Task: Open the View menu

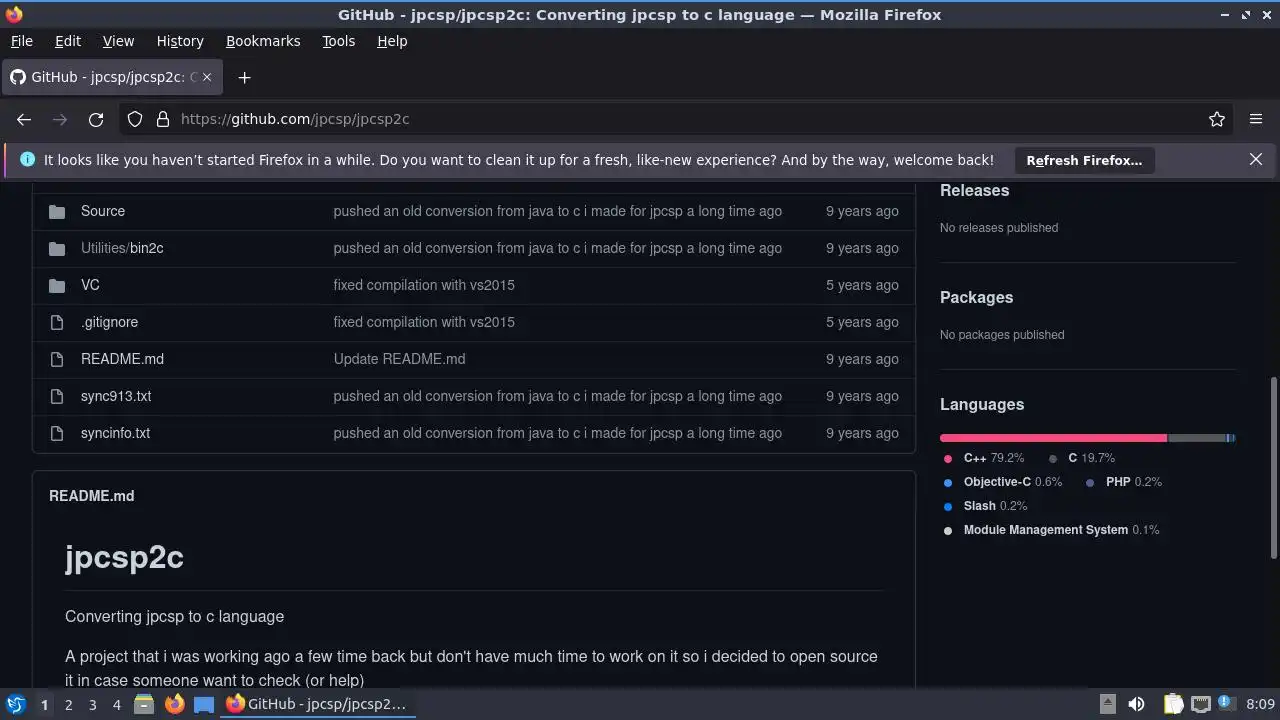Action: tap(118, 41)
